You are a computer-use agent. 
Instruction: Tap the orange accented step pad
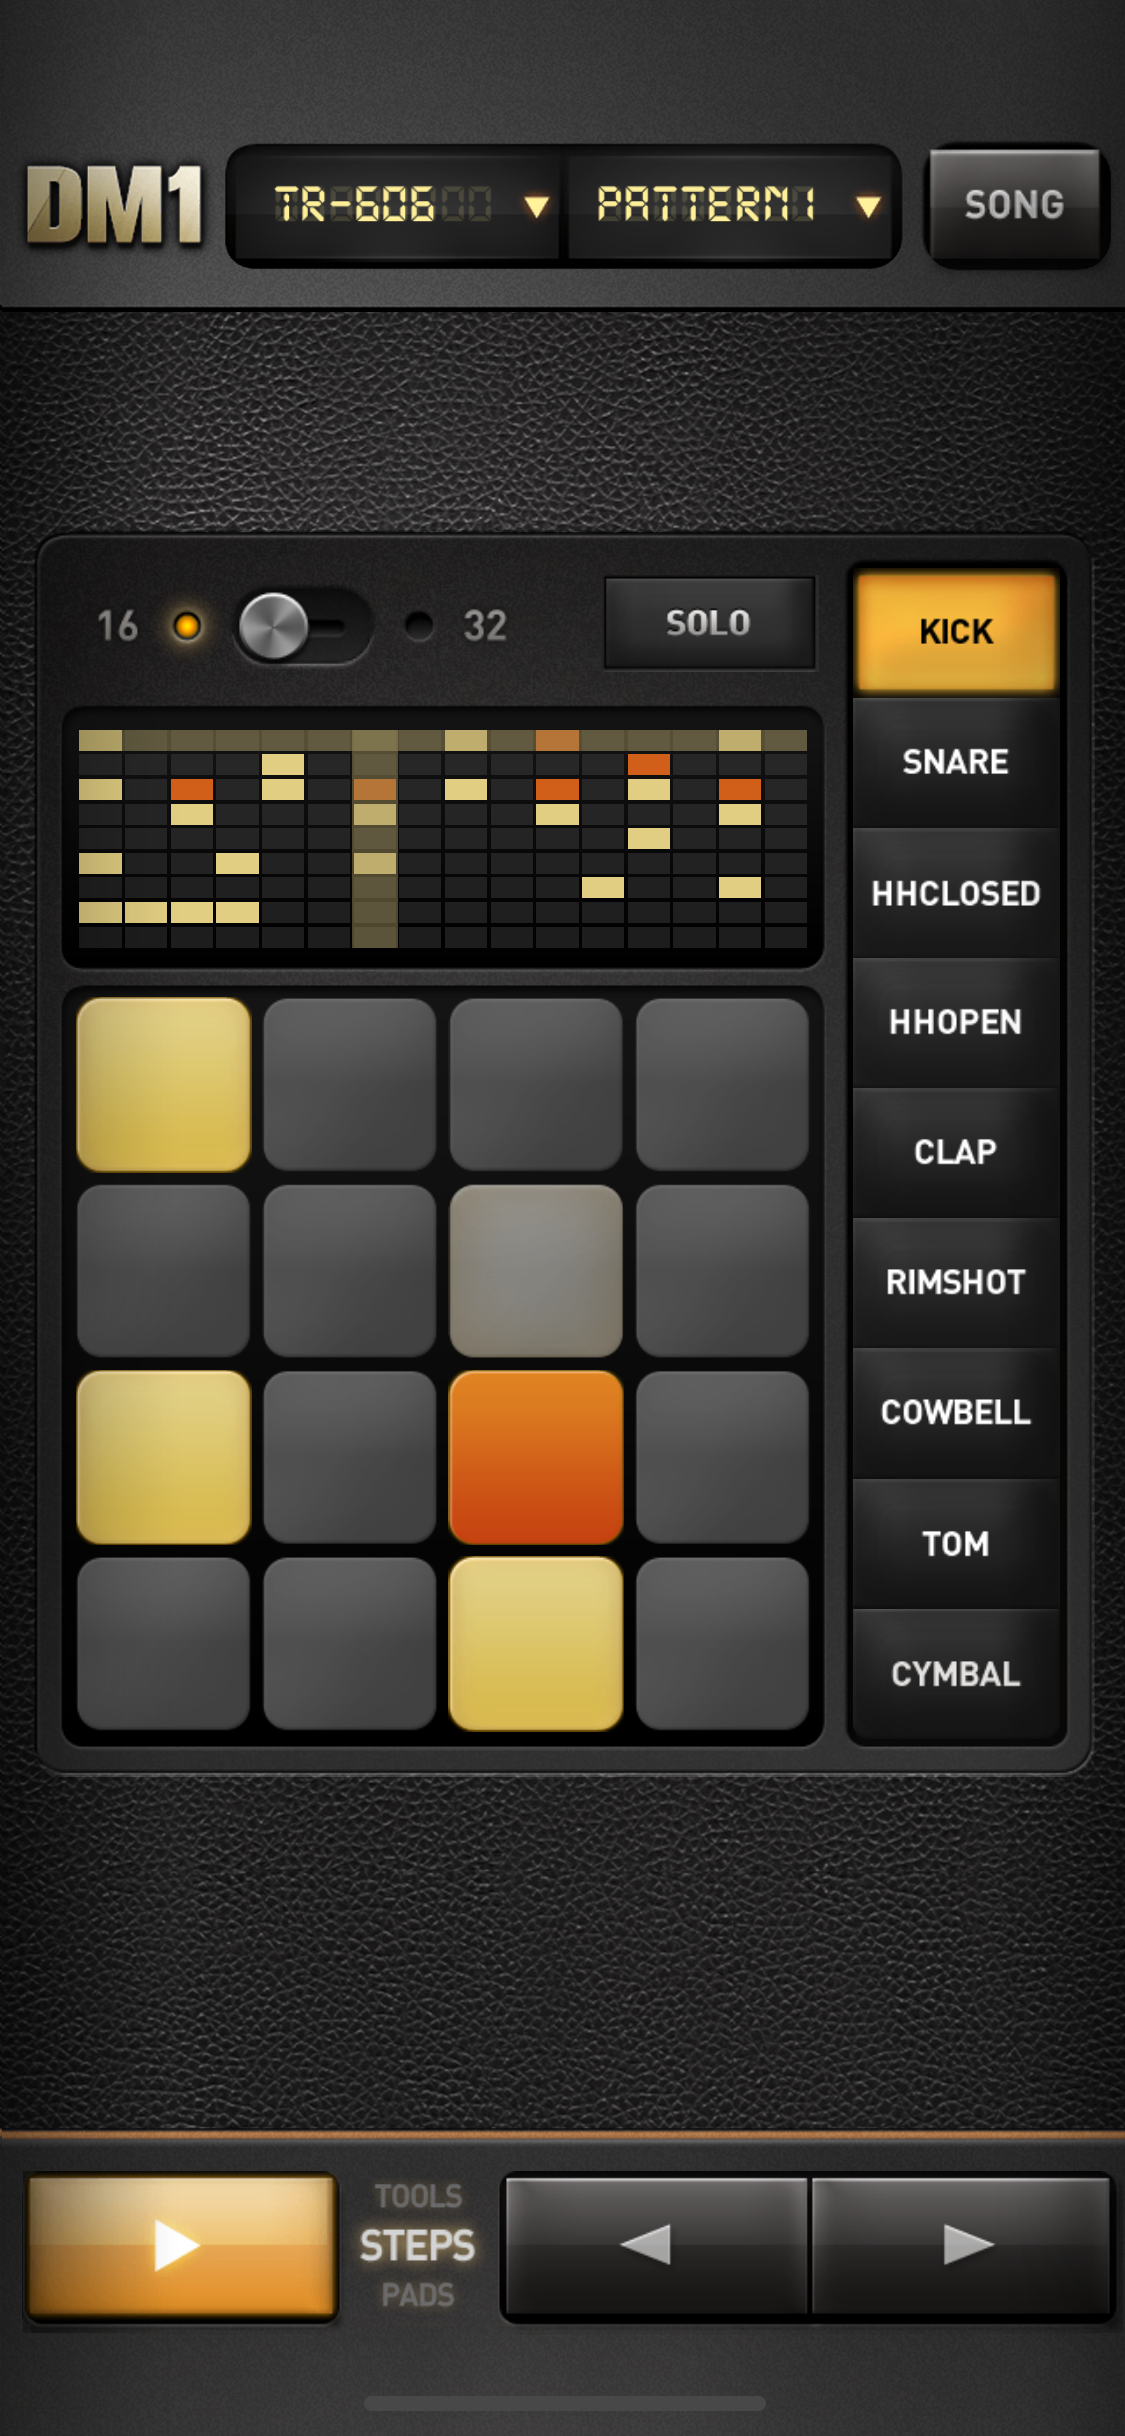click(536, 1457)
